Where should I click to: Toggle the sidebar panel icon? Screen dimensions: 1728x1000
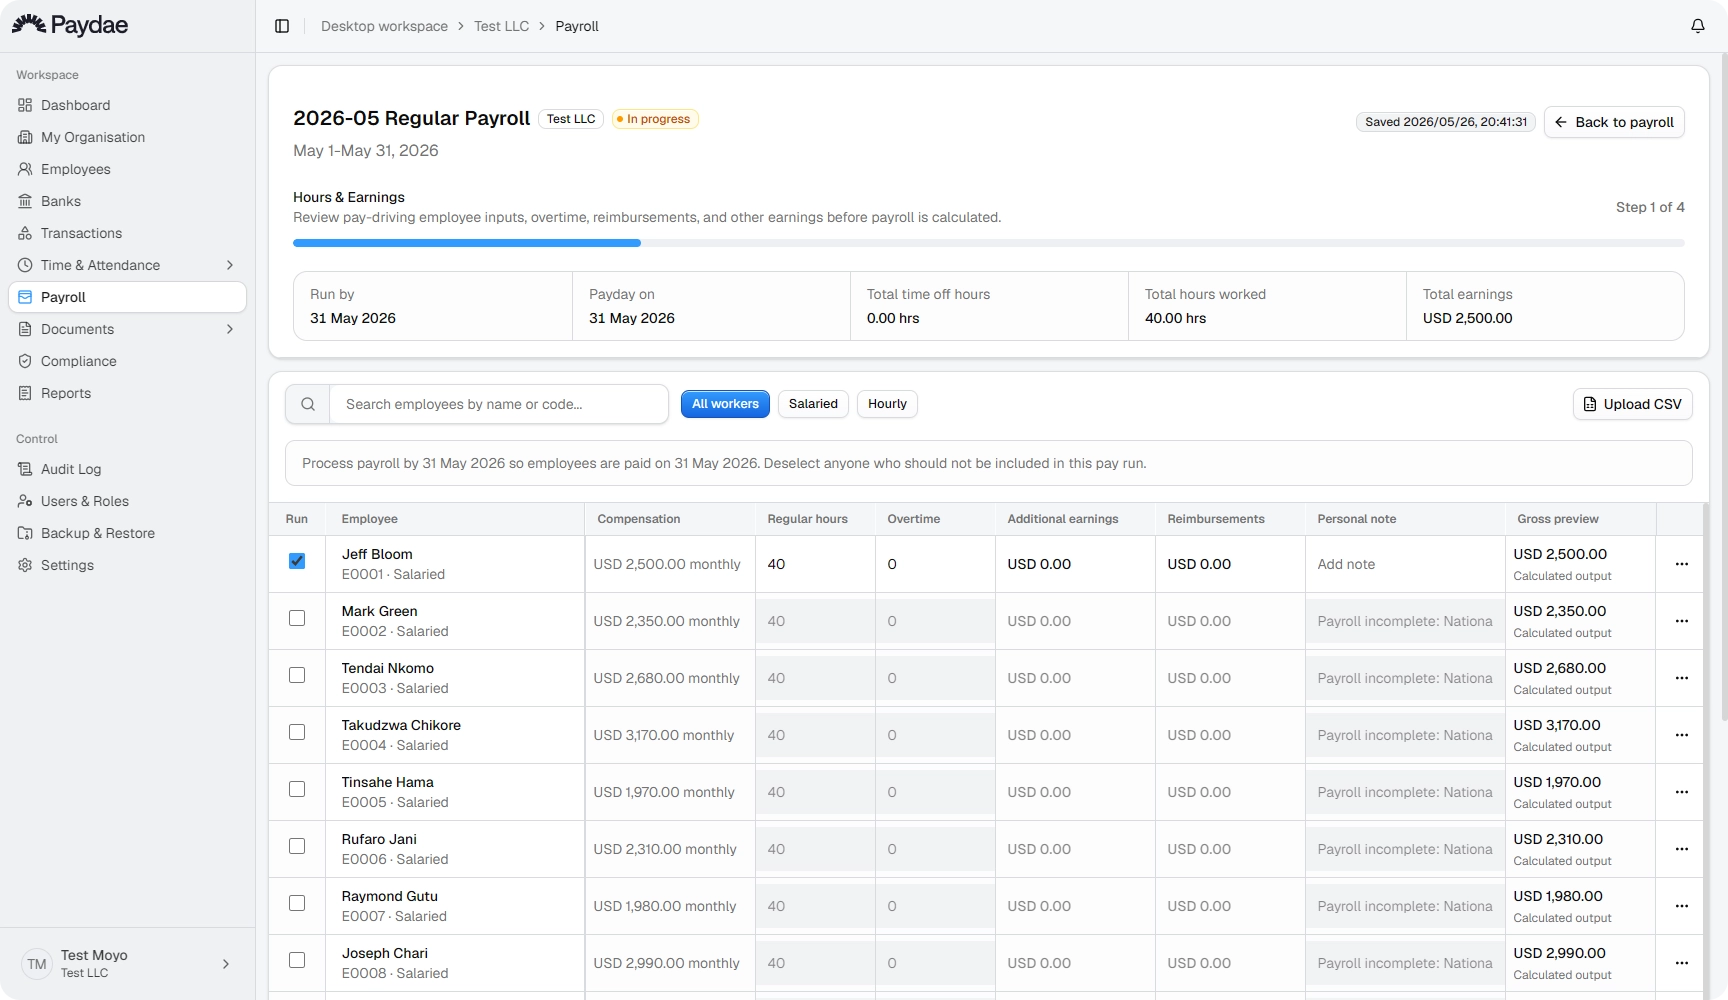point(282,26)
